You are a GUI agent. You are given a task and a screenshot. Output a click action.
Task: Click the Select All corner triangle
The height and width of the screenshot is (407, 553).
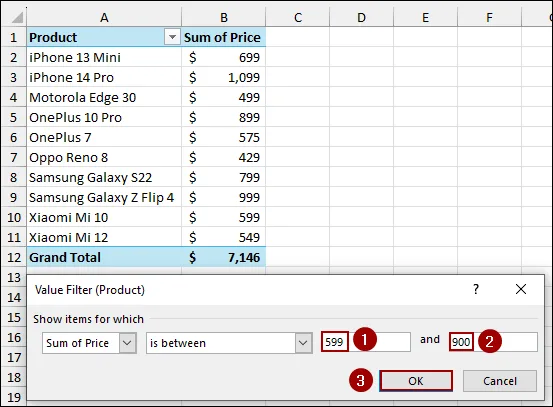(17, 17)
